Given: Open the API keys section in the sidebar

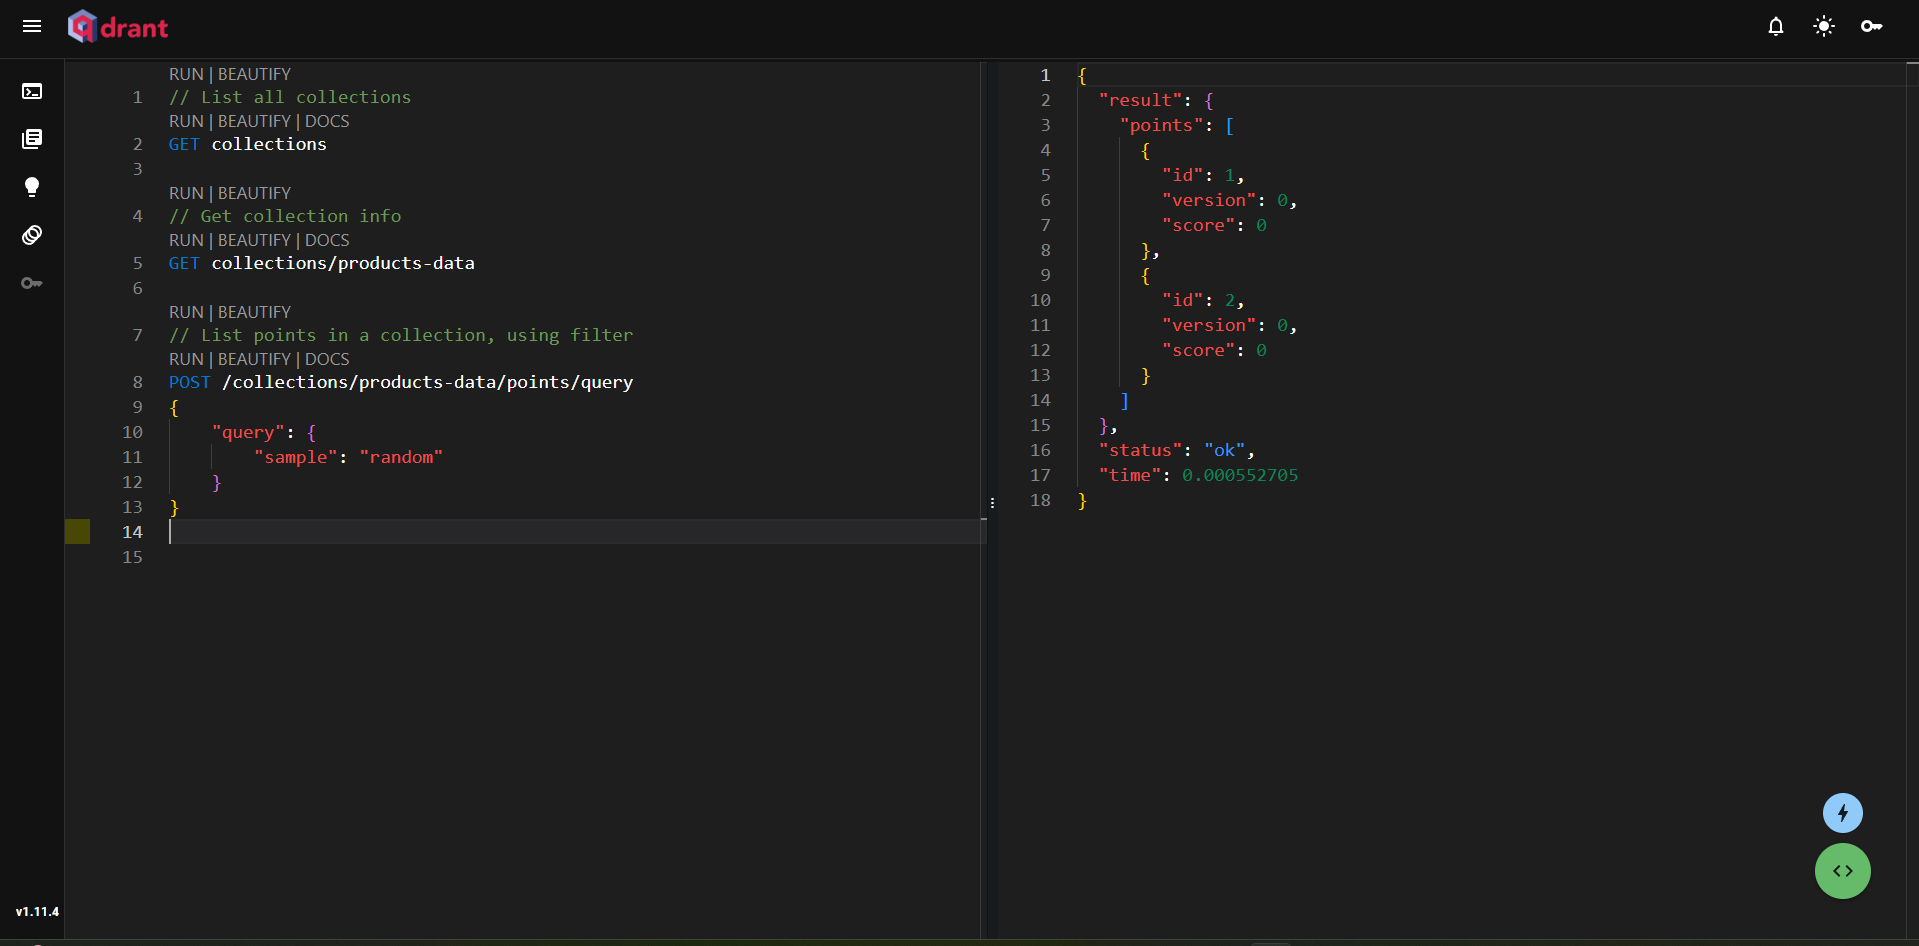Looking at the screenshot, I should coord(32,283).
